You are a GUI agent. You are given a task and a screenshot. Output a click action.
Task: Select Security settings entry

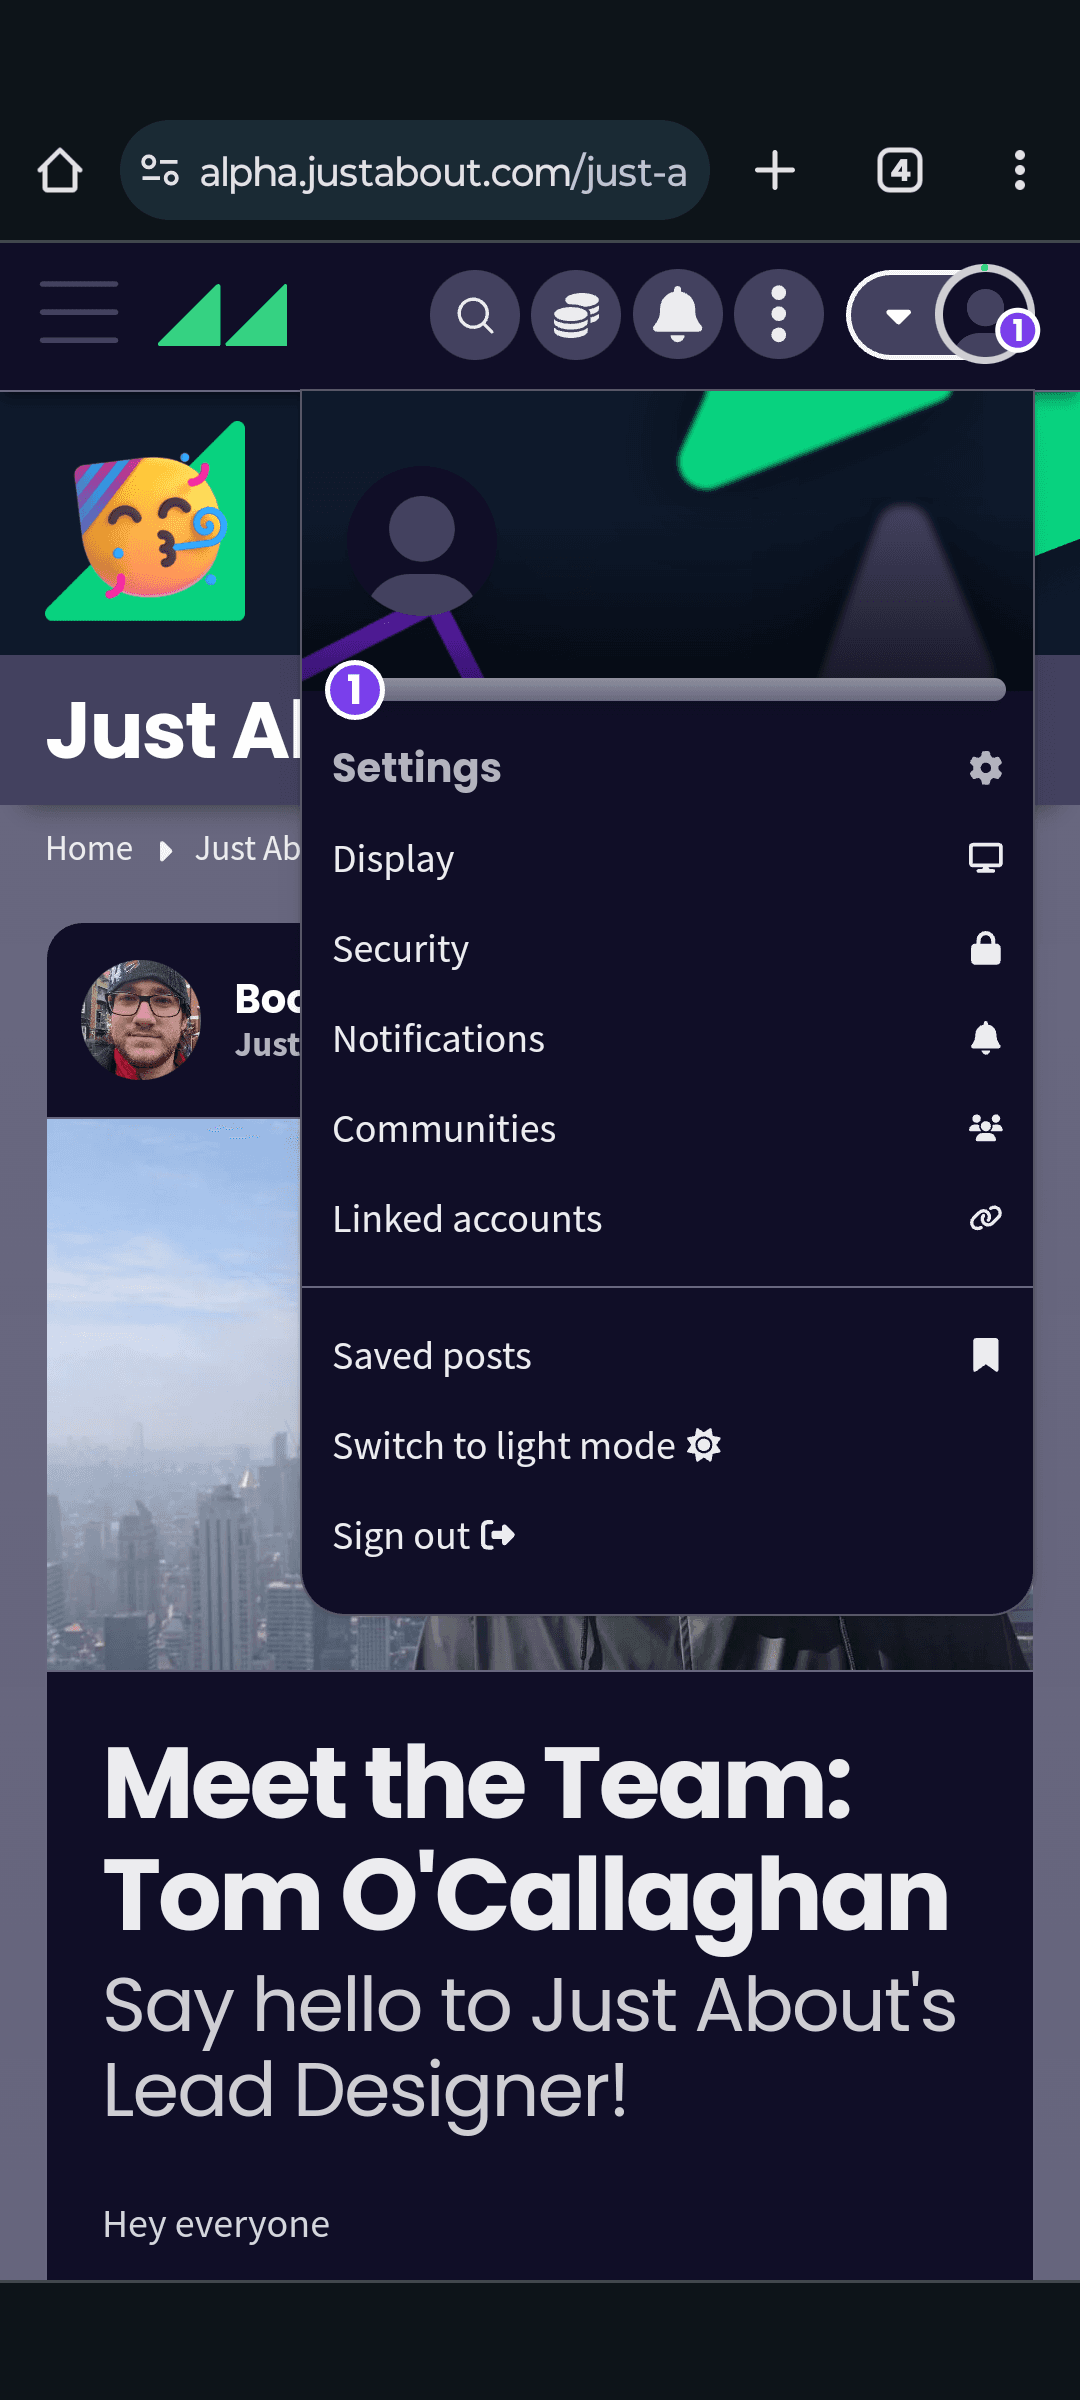coord(667,949)
